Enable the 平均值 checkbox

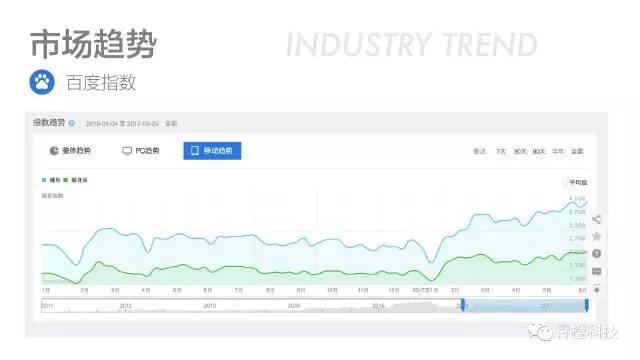[x=565, y=182]
